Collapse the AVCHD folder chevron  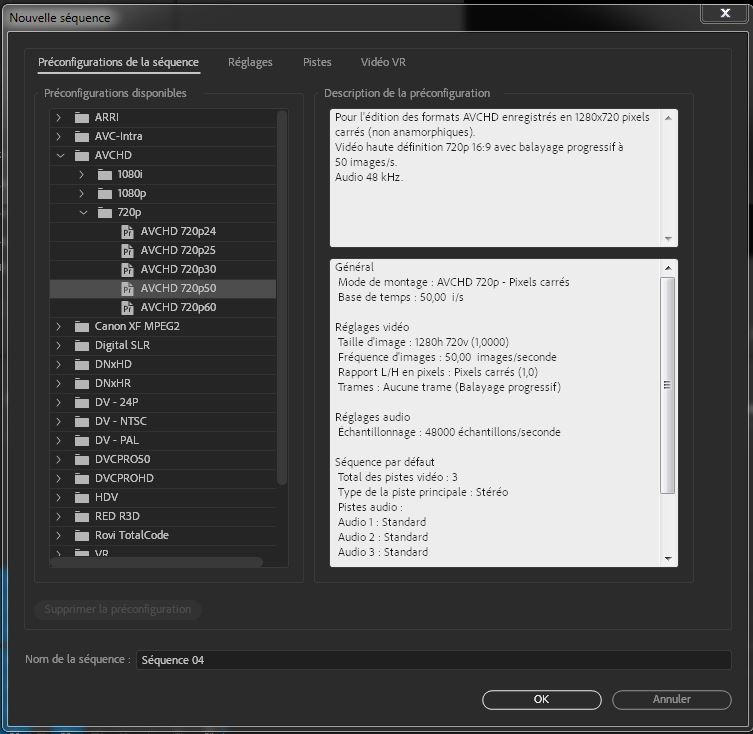[x=60, y=155]
